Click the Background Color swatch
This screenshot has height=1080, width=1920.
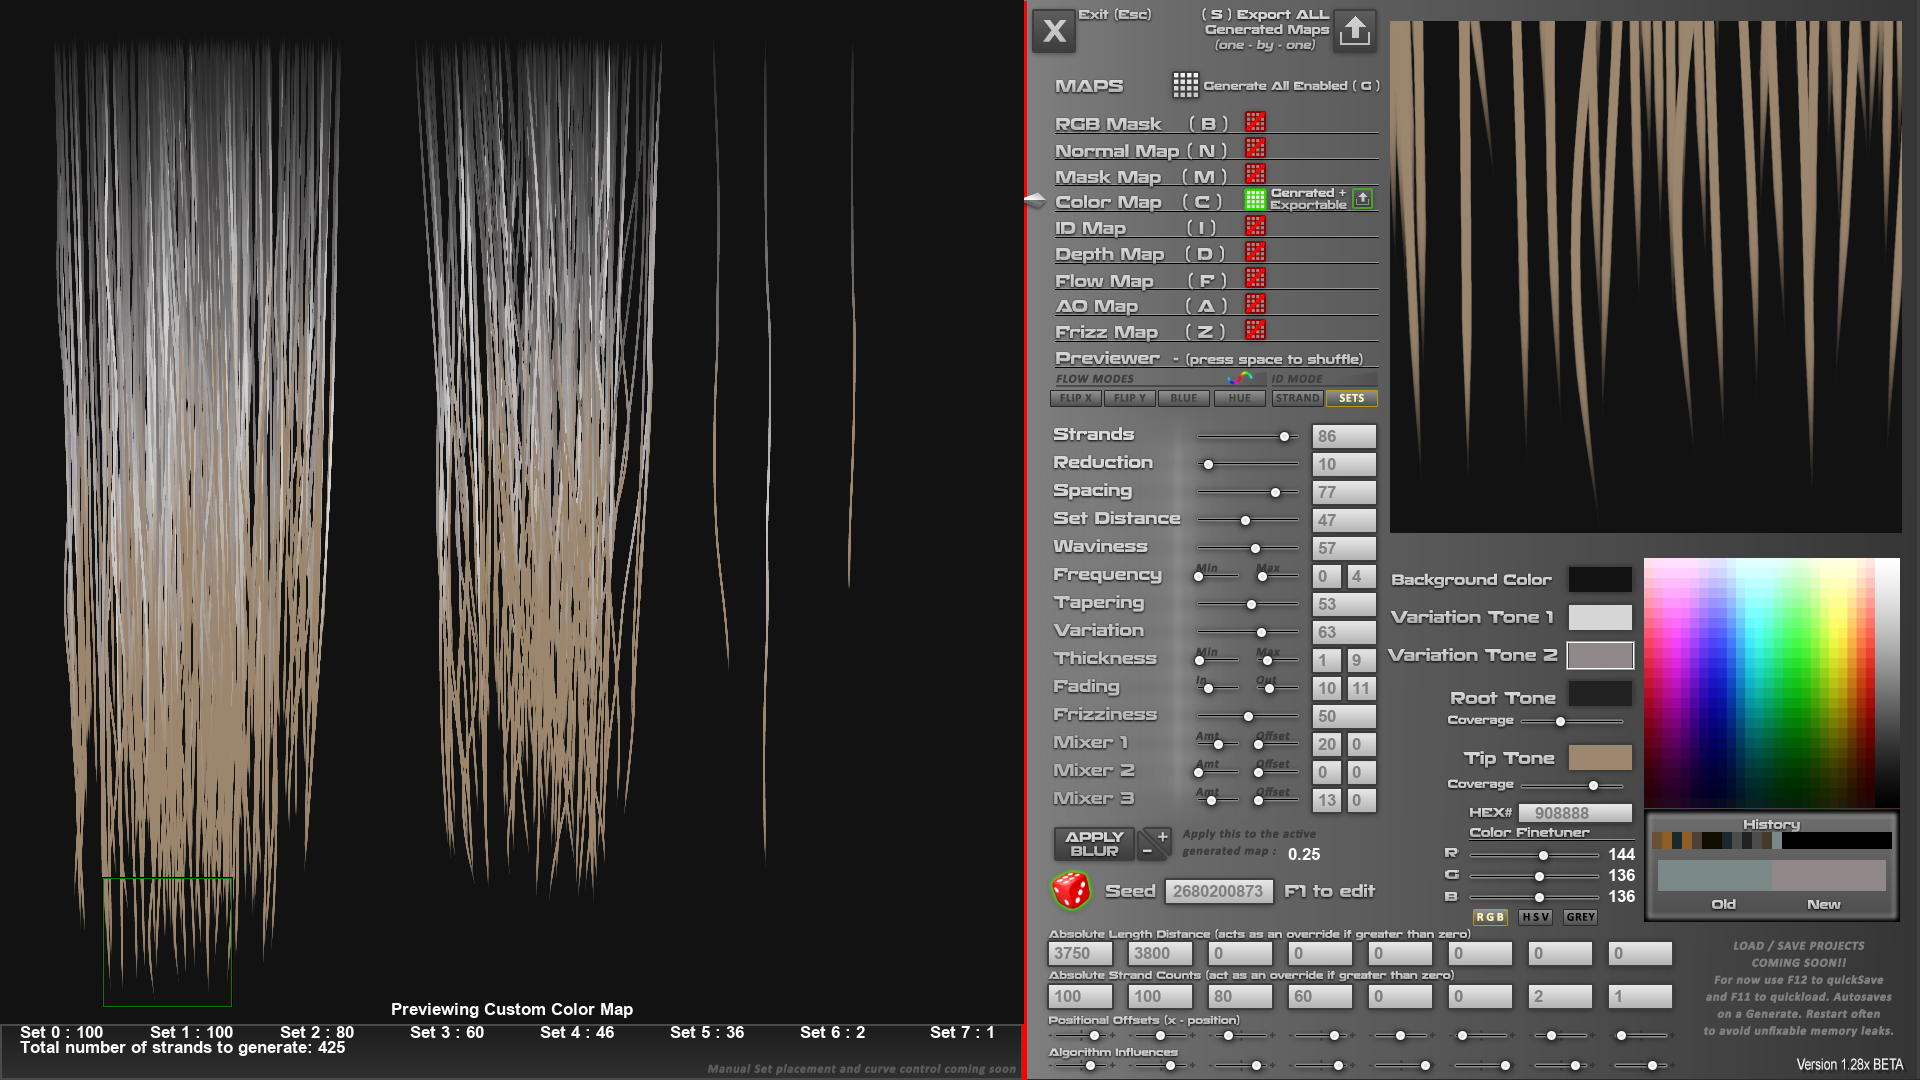pos(1600,579)
